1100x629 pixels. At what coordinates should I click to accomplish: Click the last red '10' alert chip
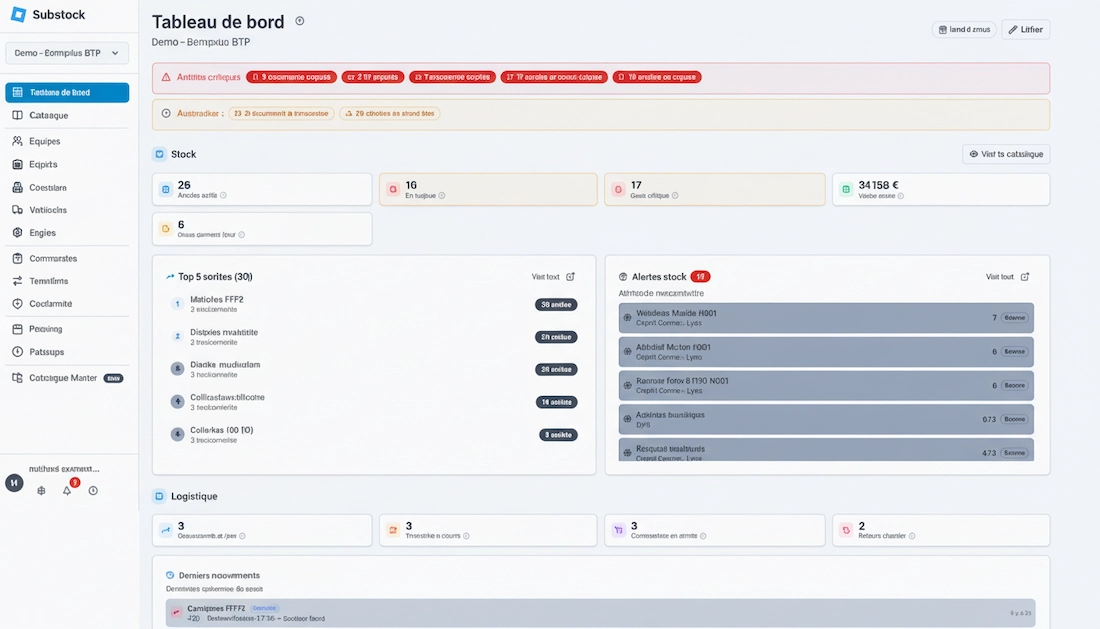[x=657, y=77]
